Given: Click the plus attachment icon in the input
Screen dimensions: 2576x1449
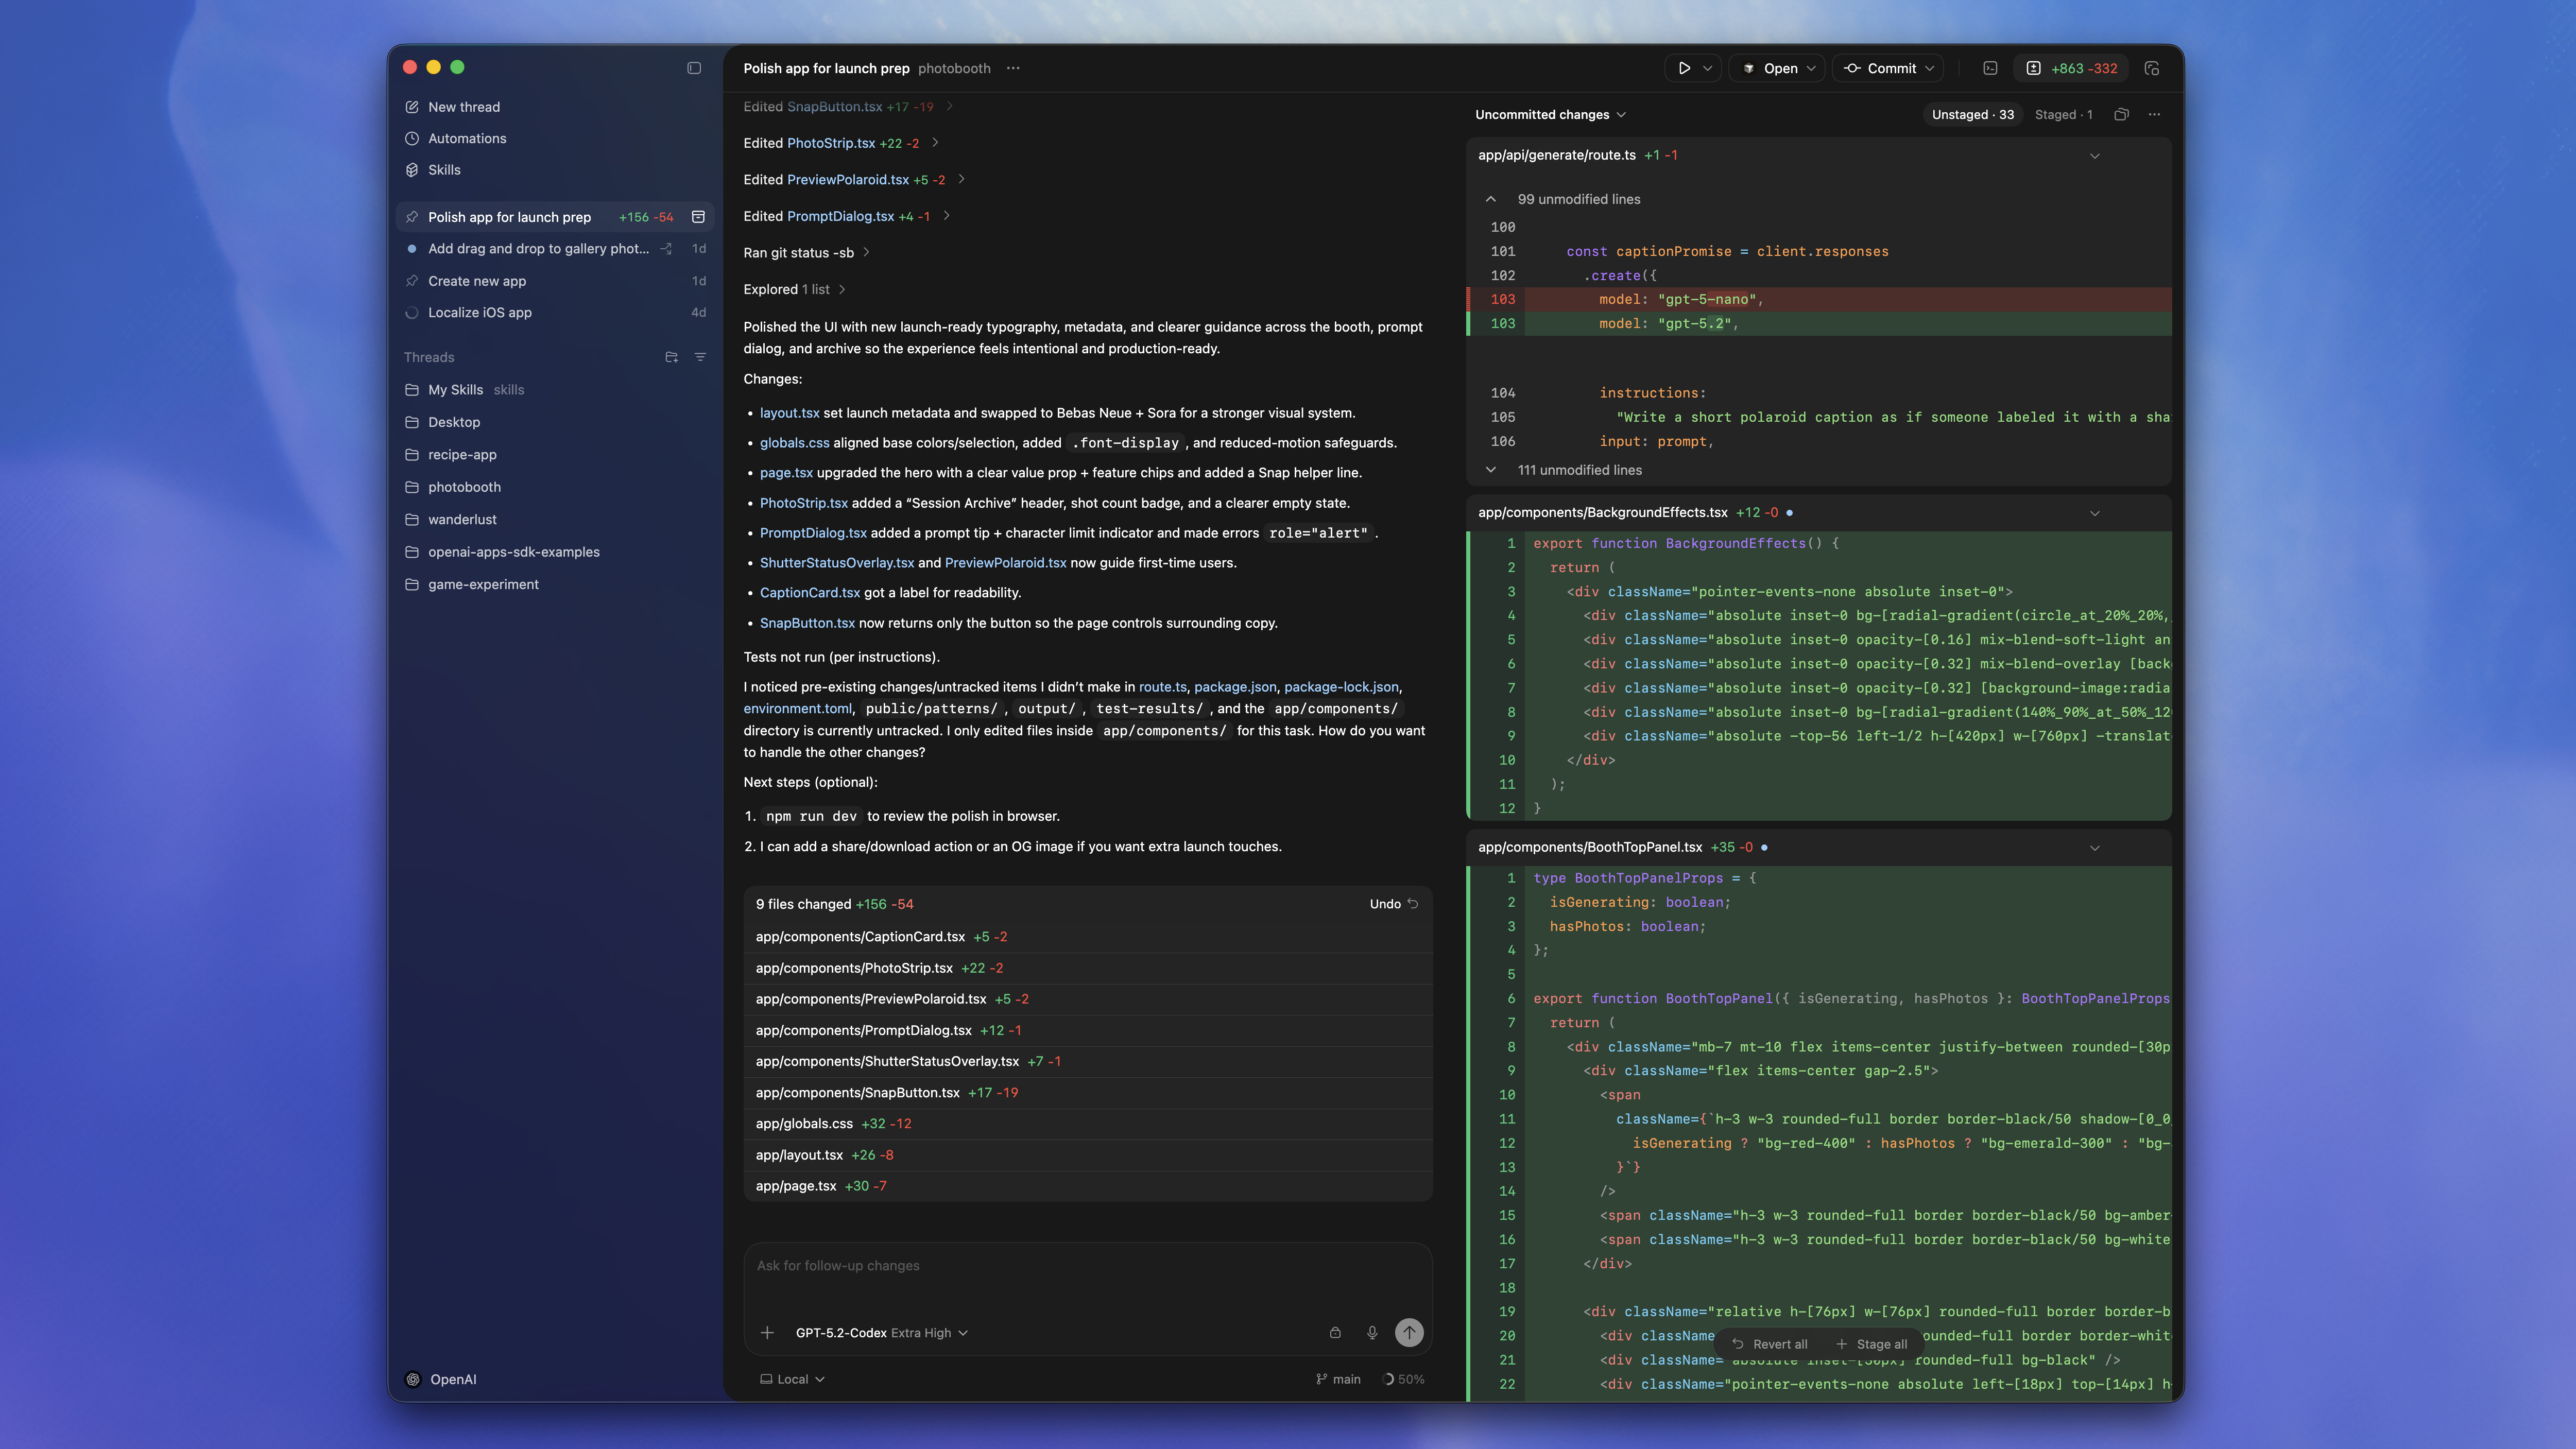Looking at the screenshot, I should (767, 1332).
